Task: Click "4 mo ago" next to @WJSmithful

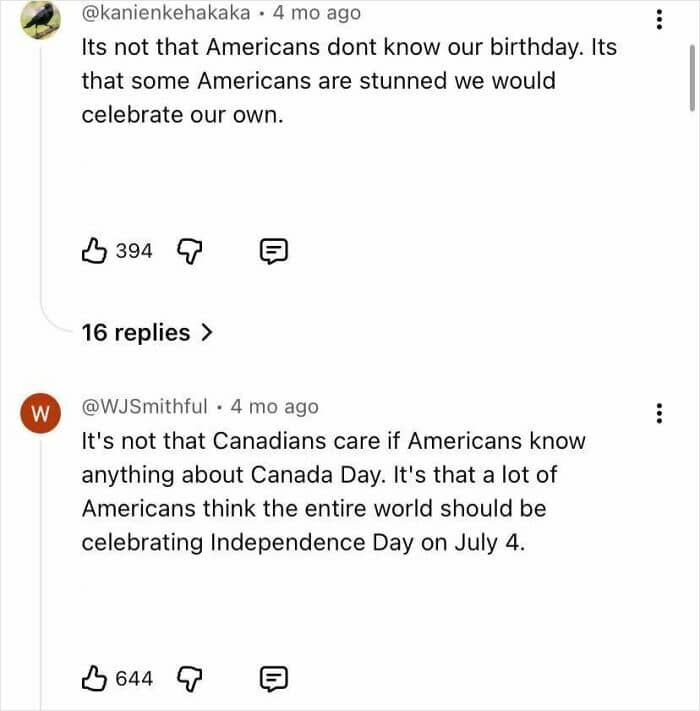Action: (x=274, y=406)
